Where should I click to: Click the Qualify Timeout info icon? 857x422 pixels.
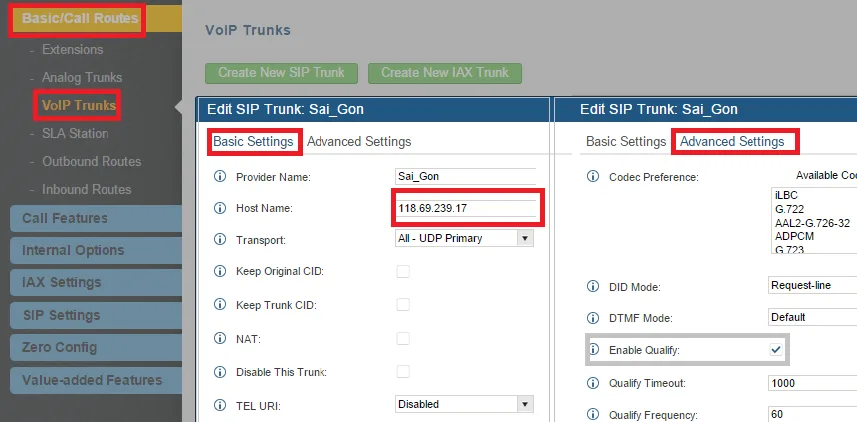click(x=593, y=383)
